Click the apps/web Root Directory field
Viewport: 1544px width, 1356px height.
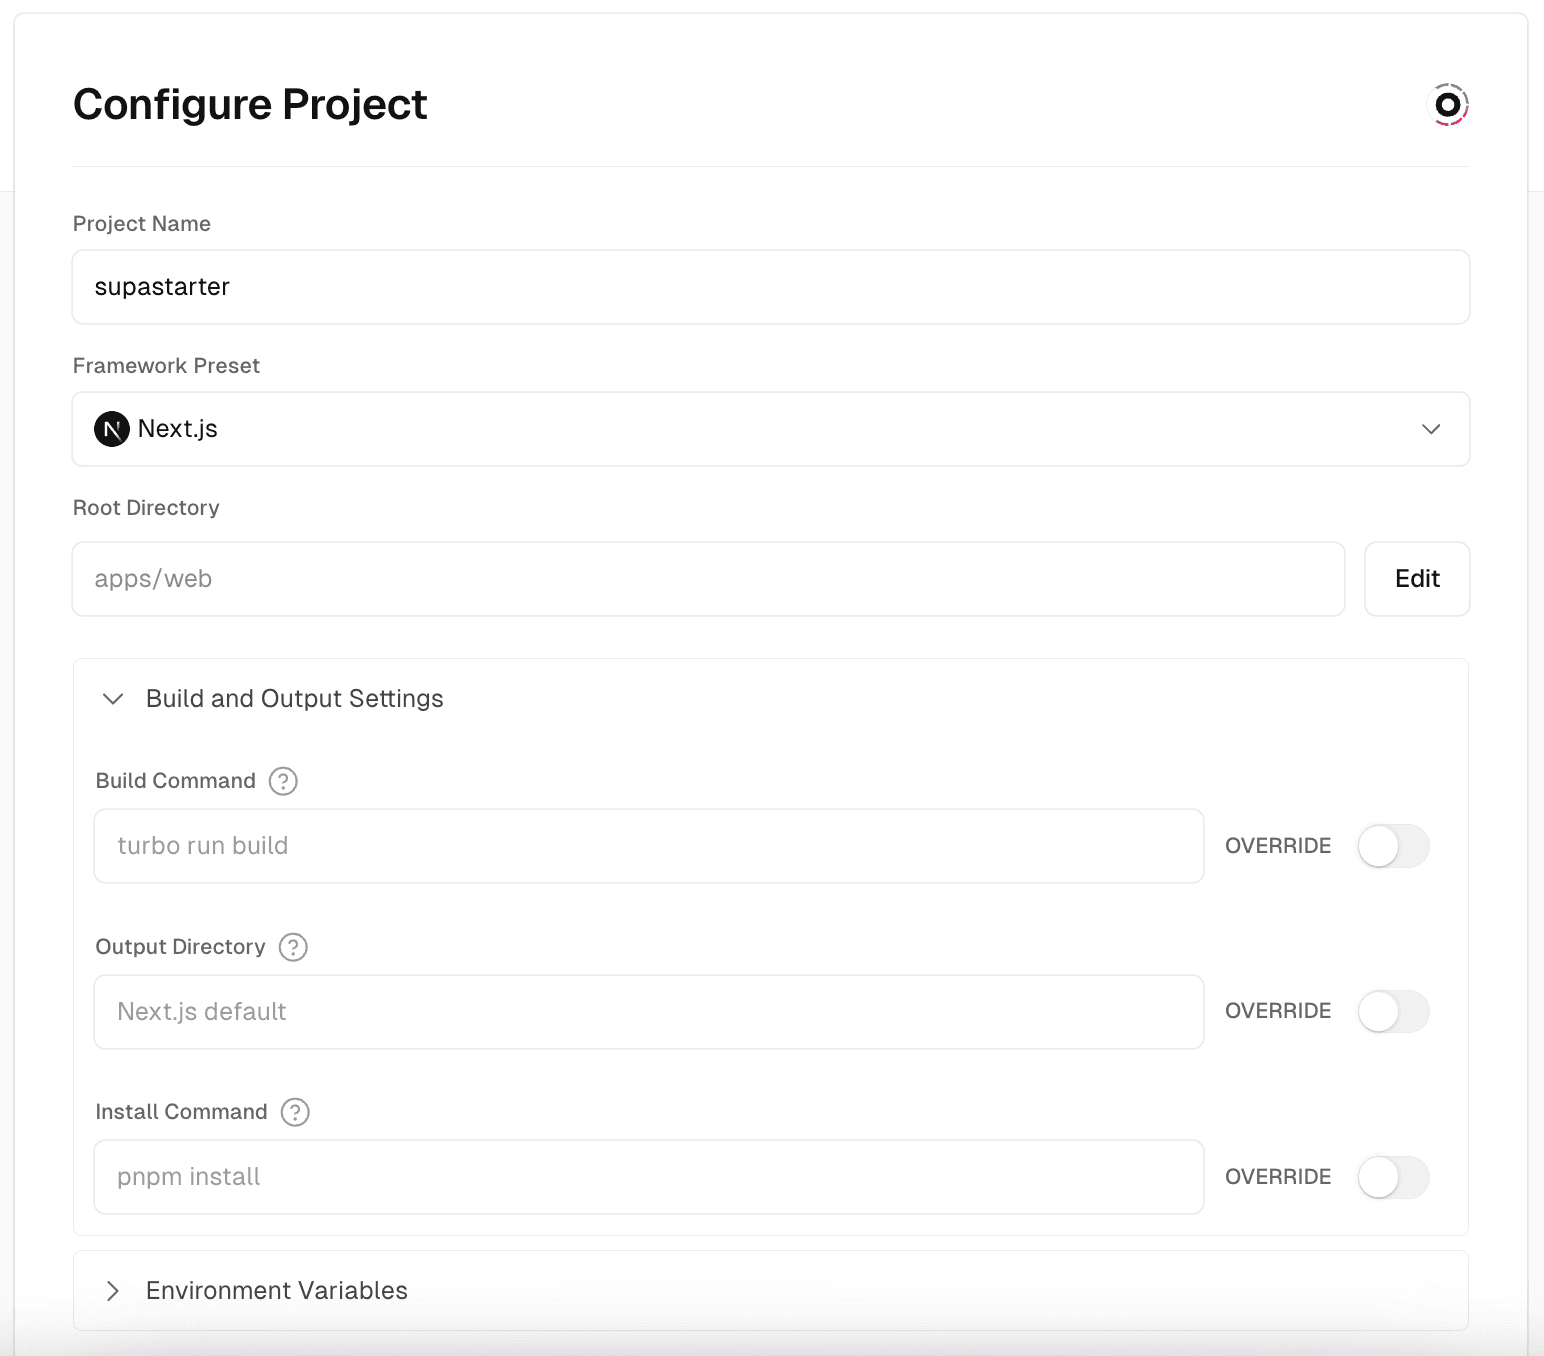click(x=708, y=579)
